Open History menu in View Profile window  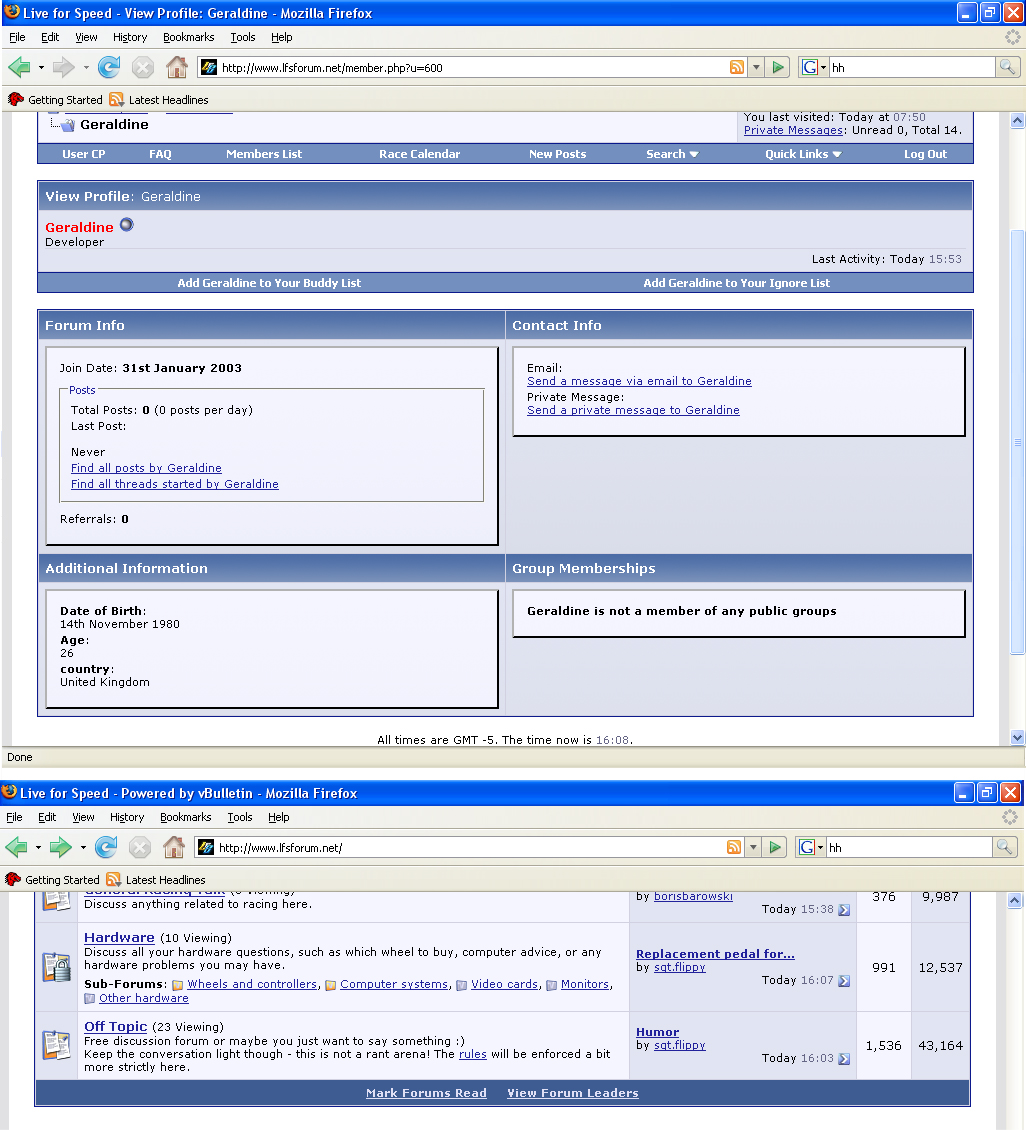point(130,37)
